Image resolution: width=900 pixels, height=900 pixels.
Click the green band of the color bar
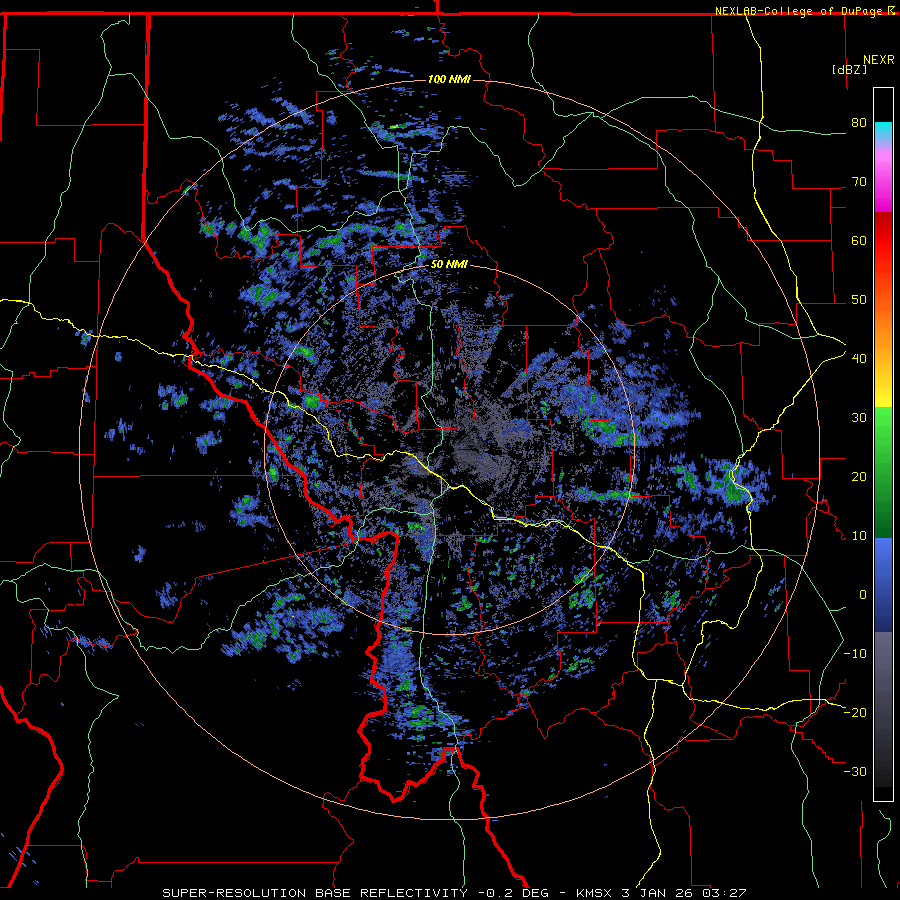point(883,472)
